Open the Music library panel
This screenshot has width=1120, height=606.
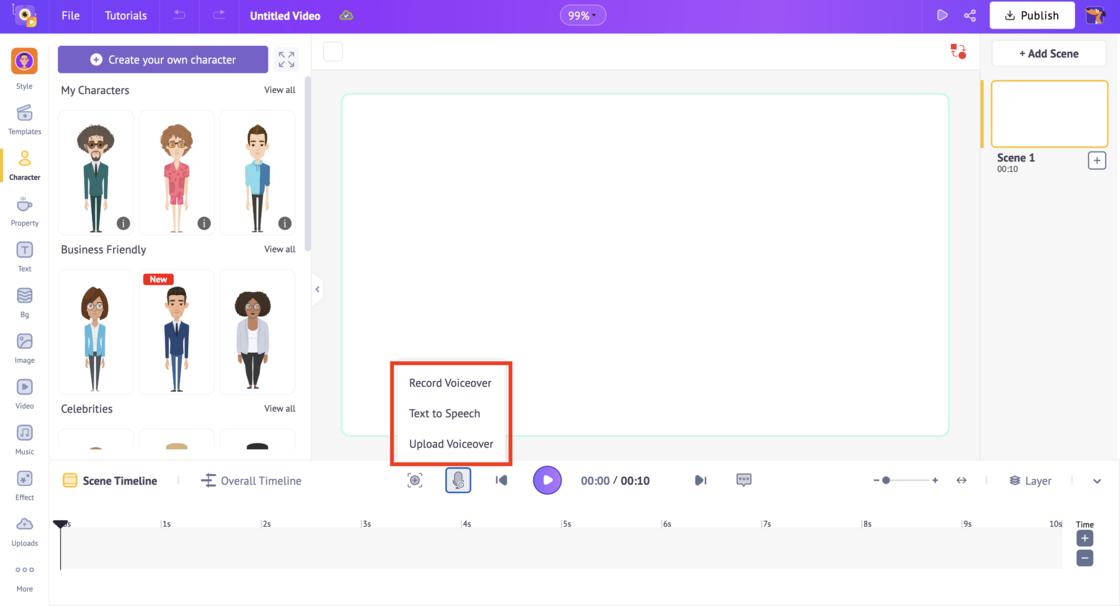[24, 435]
